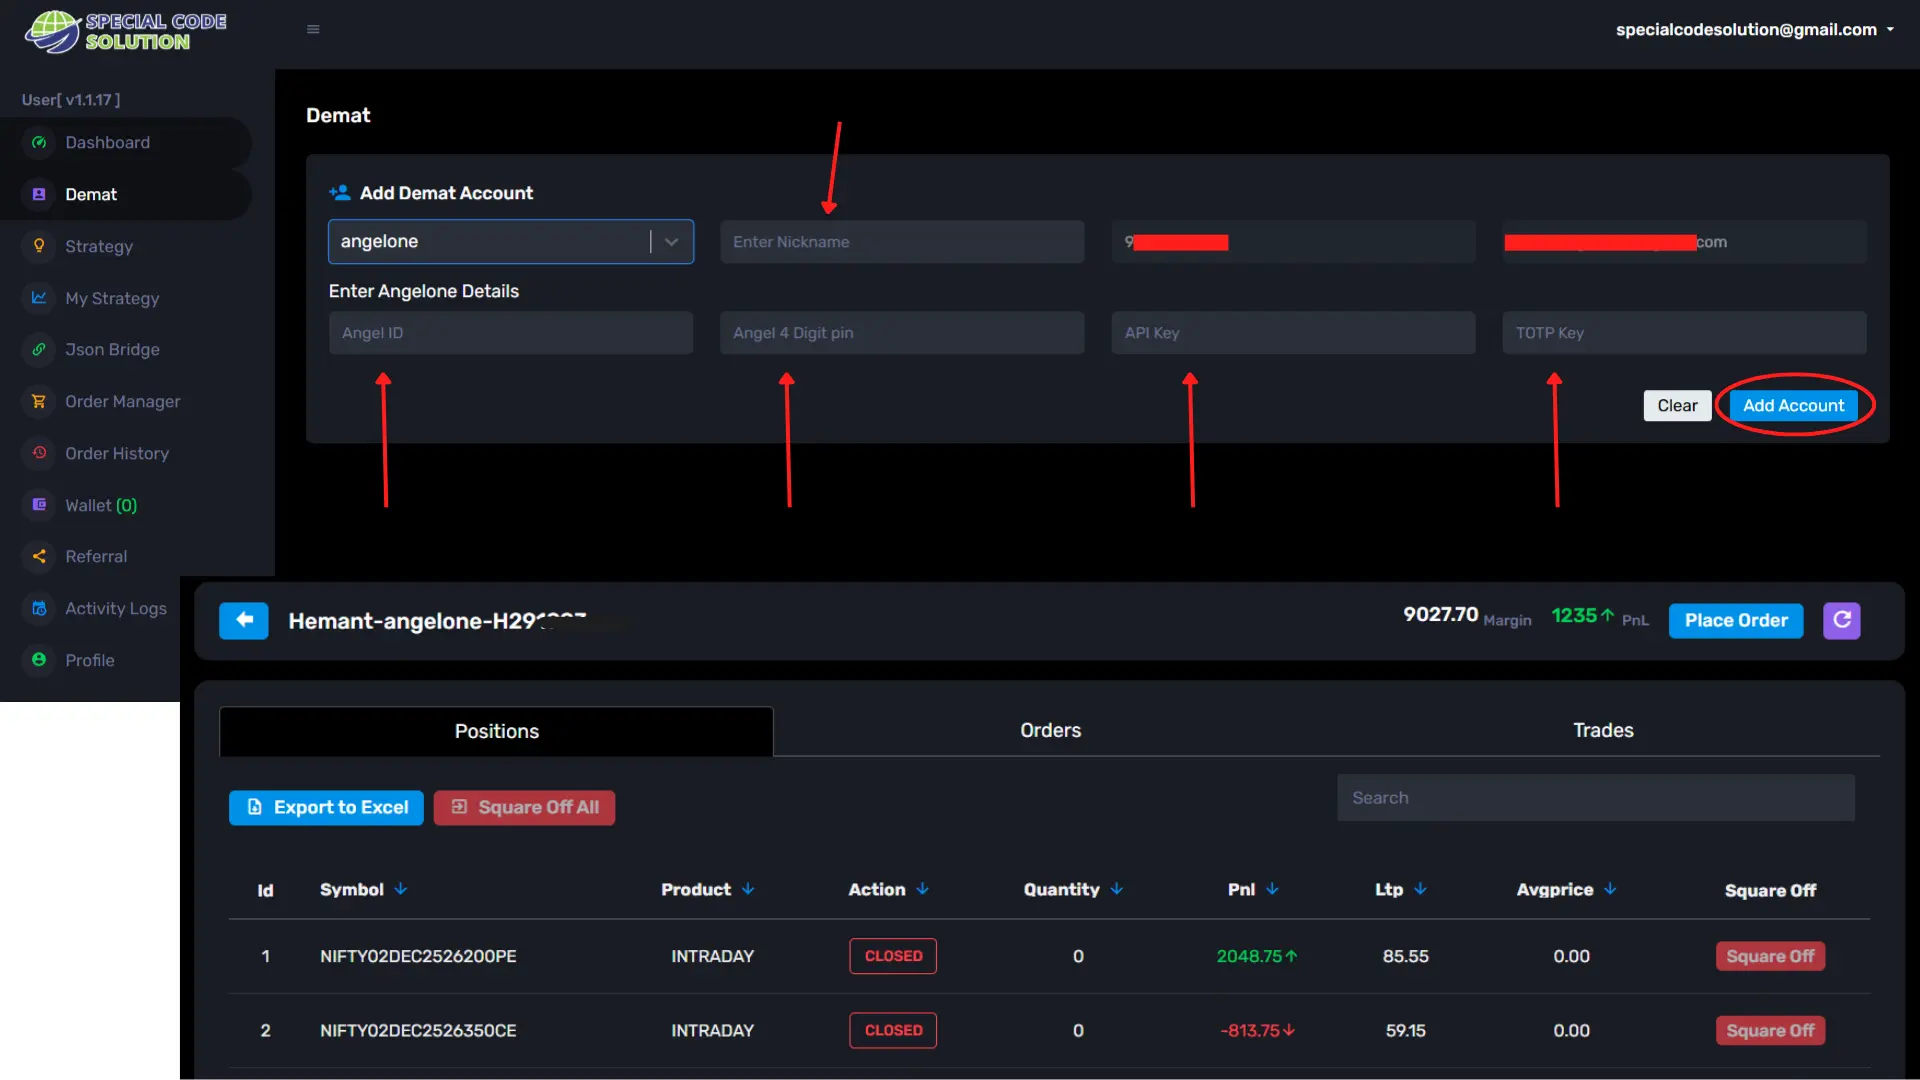Toggle the Quantity column sort arrow
Image resolution: width=1920 pixels, height=1080 pixels.
[1118, 889]
